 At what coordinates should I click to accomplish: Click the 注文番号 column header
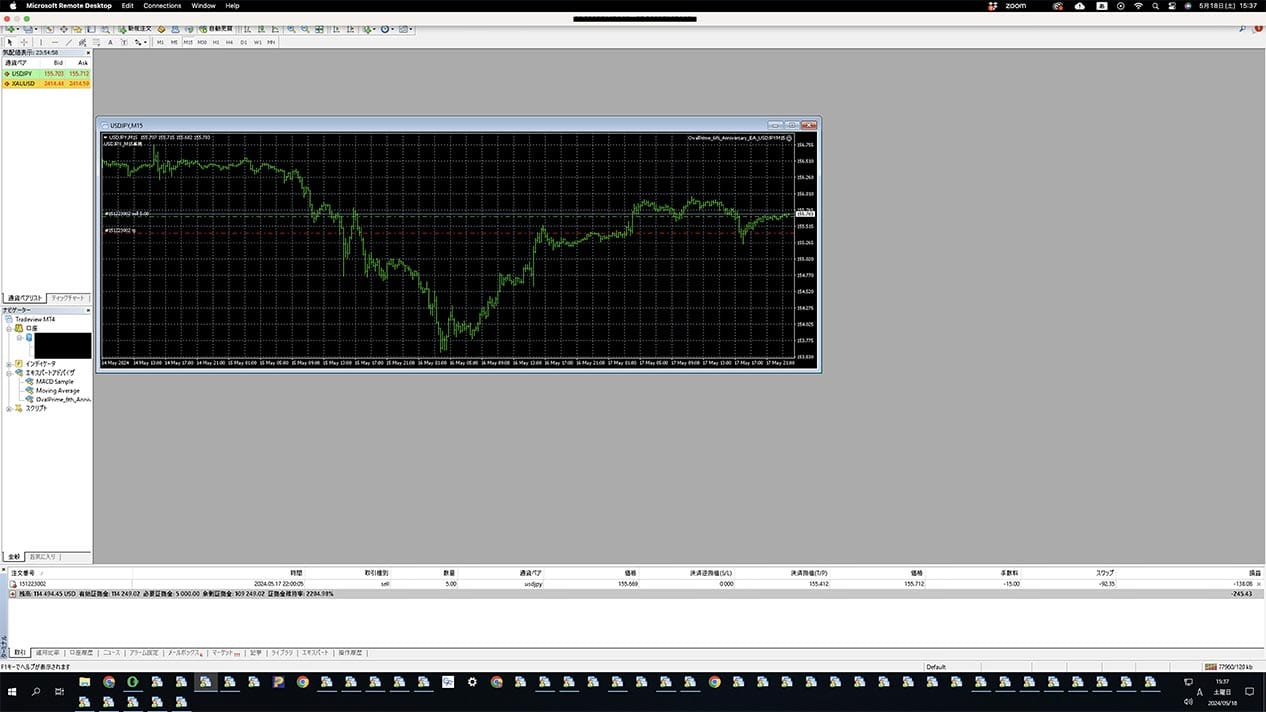point(23,573)
